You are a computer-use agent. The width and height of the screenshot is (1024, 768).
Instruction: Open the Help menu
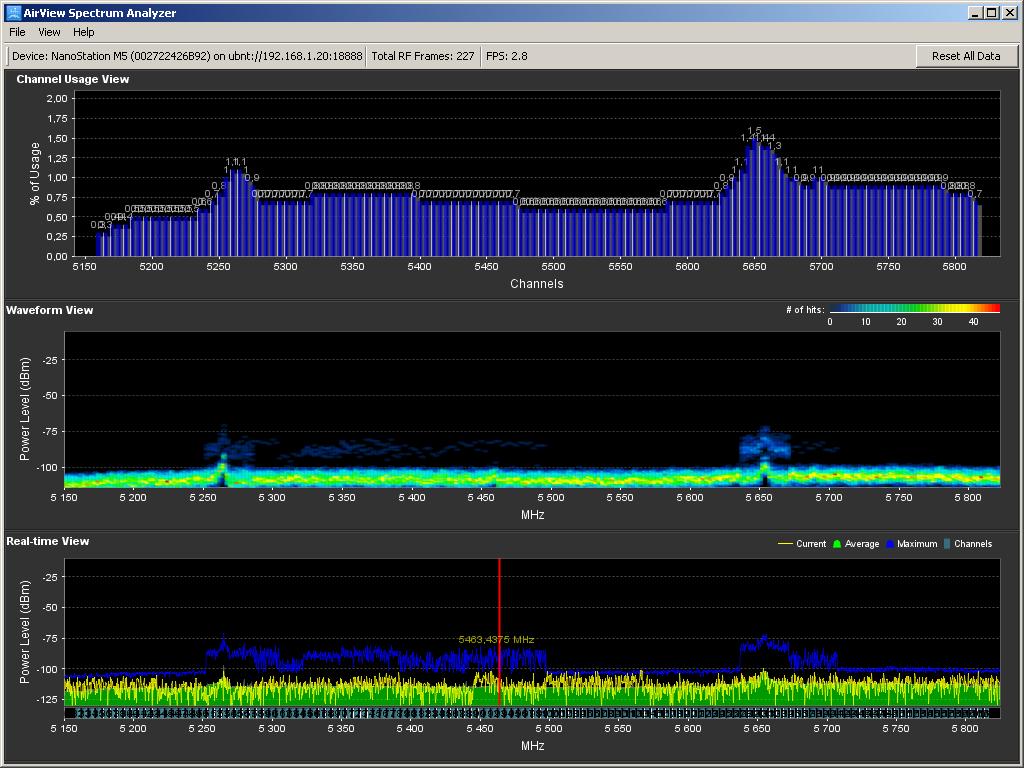84,32
